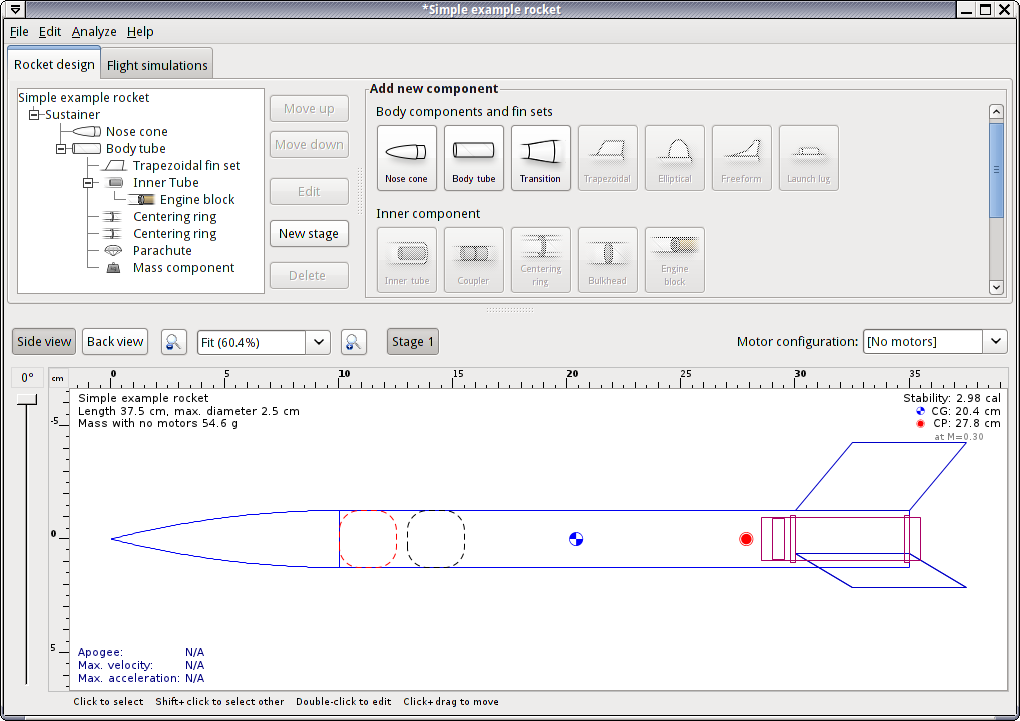This screenshot has width=1020, height=721.
Task: Click the blue CG marker on rocket
Action: point(576,539)
